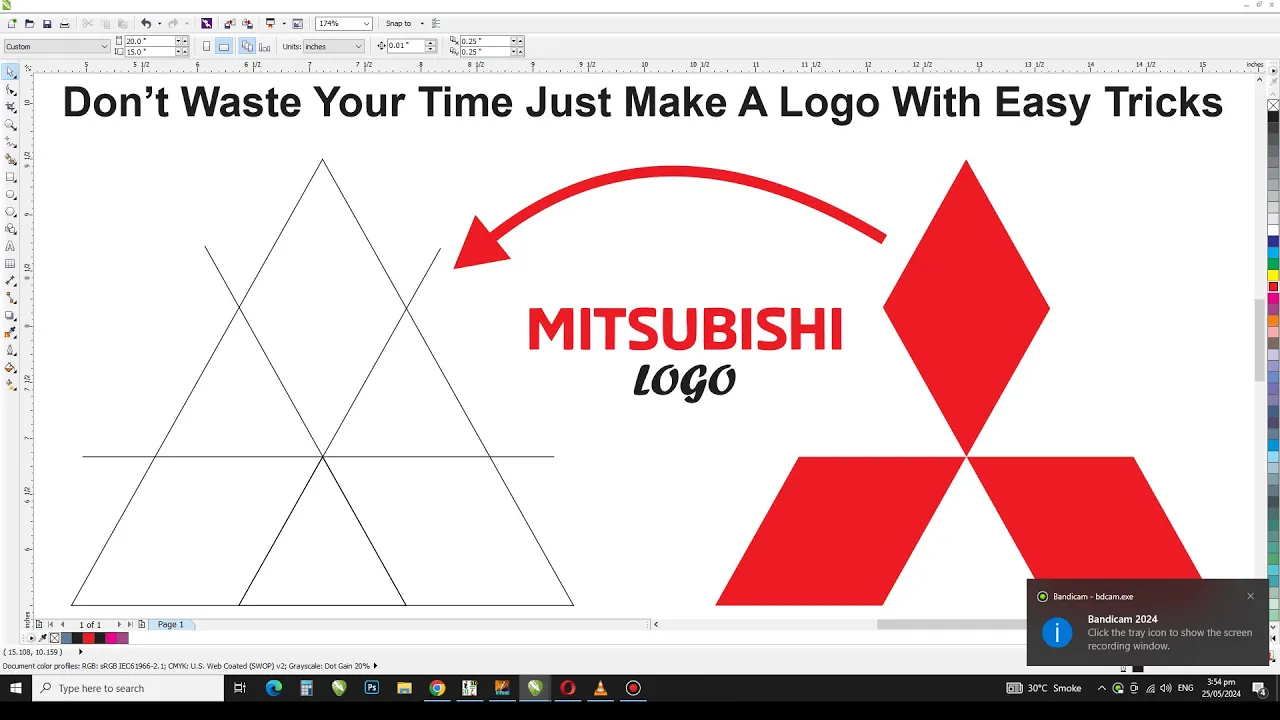Expand the status bar profile info arrow

click(376, 666)
